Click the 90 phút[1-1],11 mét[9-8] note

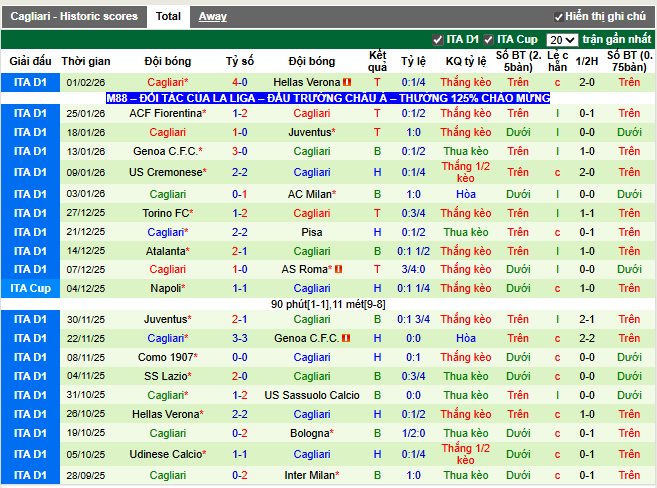pos(328,304)
